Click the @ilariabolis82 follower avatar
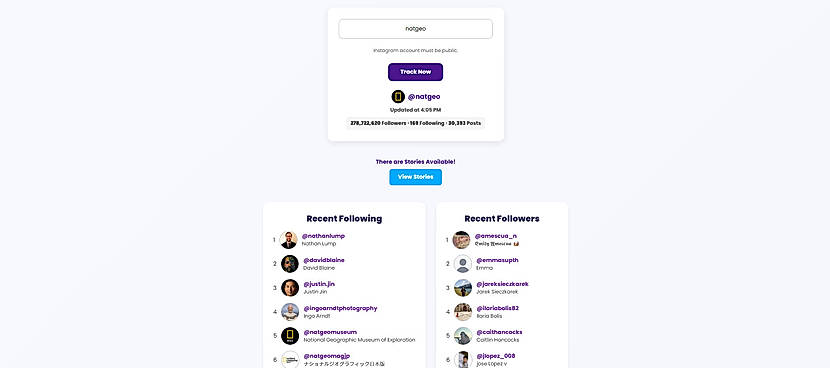The width and height of the screenshot is (830, 368). pyautogui.click(x=463, y=312)
